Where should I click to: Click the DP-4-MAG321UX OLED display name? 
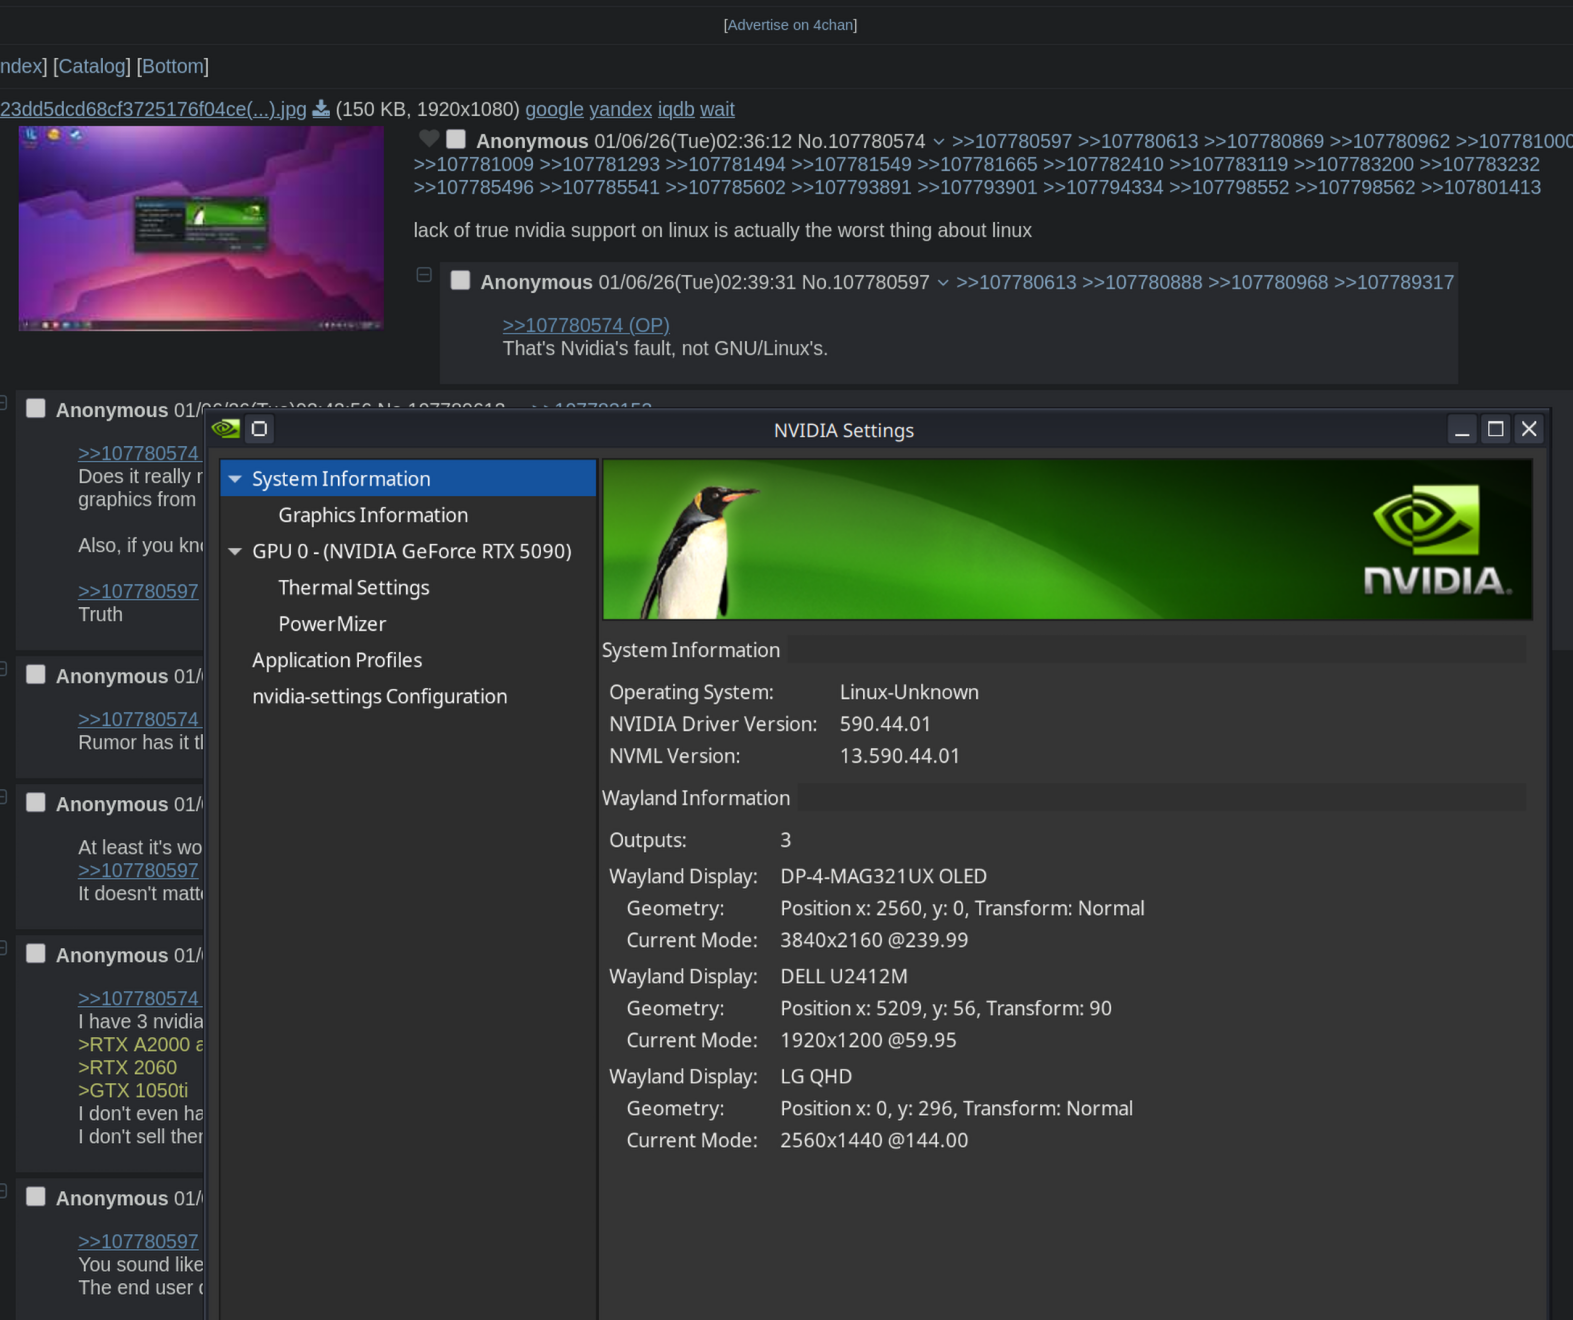pyautogui.click(x=884, y=876)
